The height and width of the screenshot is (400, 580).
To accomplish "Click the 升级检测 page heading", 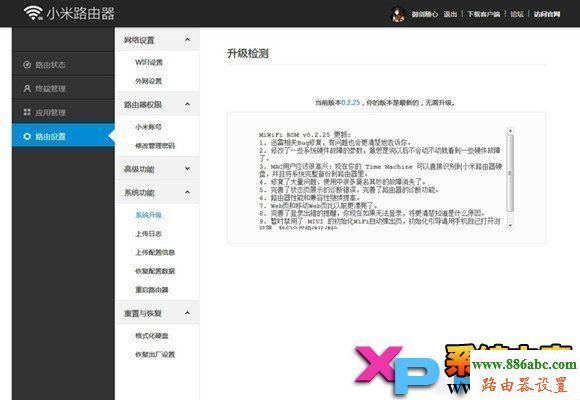I will coord(248,53).
